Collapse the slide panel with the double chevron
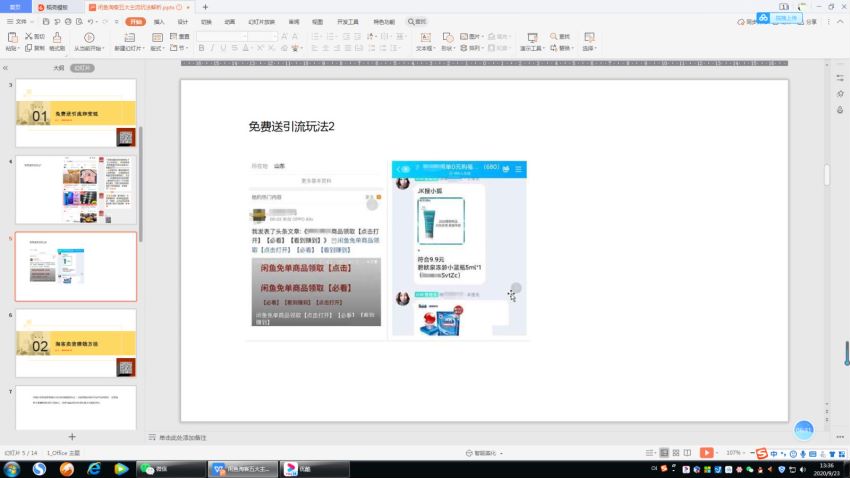Screen dimensions: 850x478 pyautogui.click(x=5, y=68)
